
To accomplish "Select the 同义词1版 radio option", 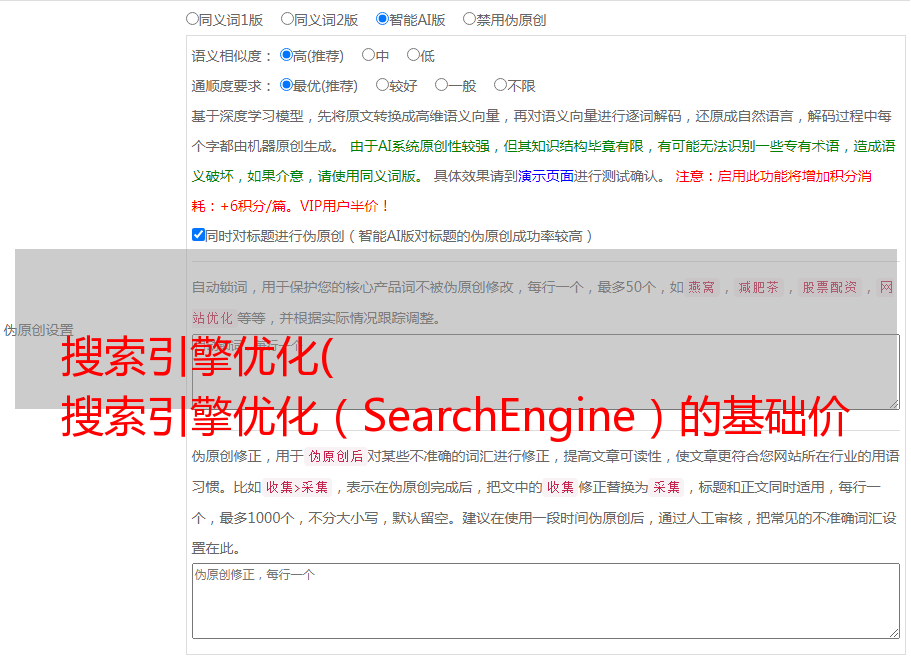I will (193, 19).
